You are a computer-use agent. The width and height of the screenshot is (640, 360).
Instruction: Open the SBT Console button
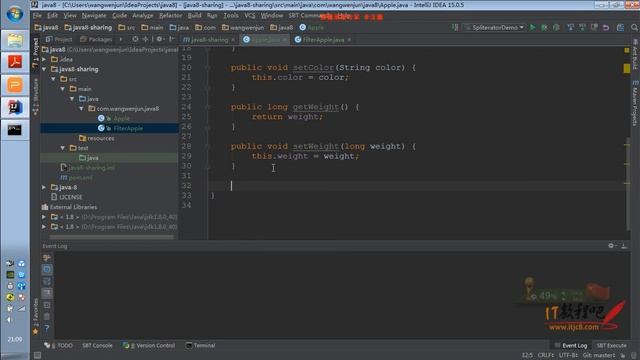(97, 345)
